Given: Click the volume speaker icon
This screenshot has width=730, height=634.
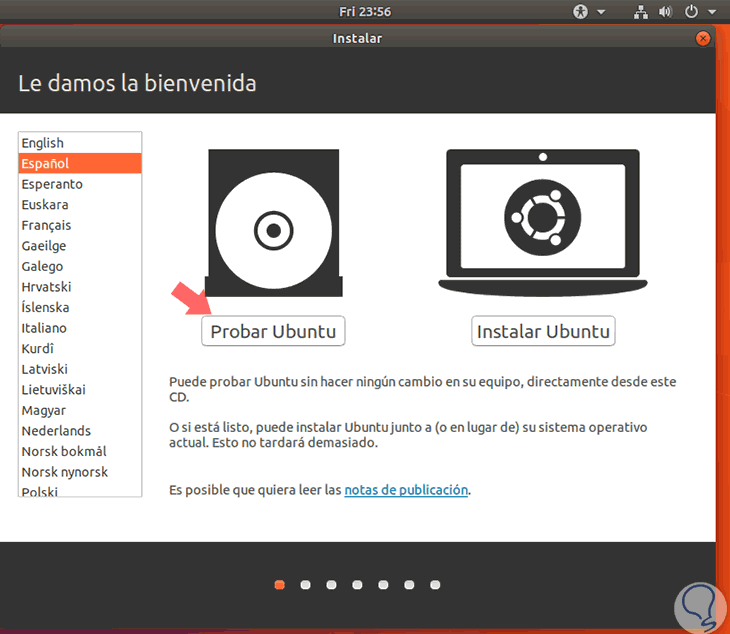Looking at the screenshot, I should [x=665, y=12].
